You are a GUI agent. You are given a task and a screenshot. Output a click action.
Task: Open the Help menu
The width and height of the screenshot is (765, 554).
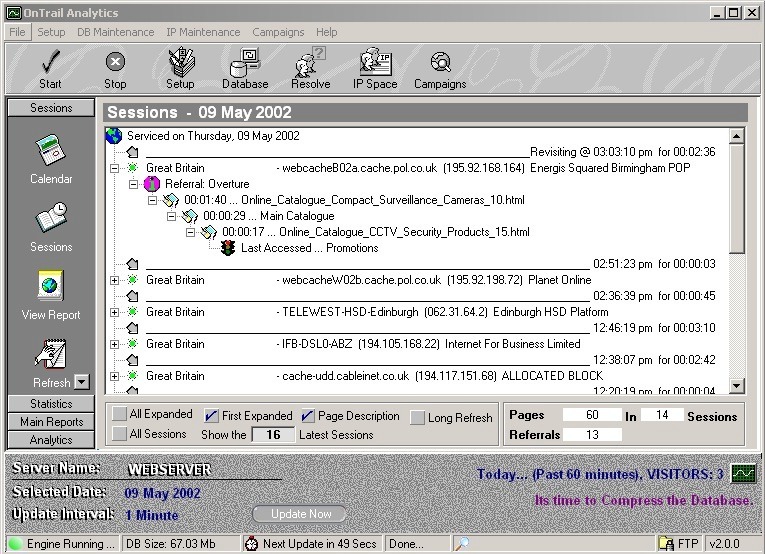(326, 32)
